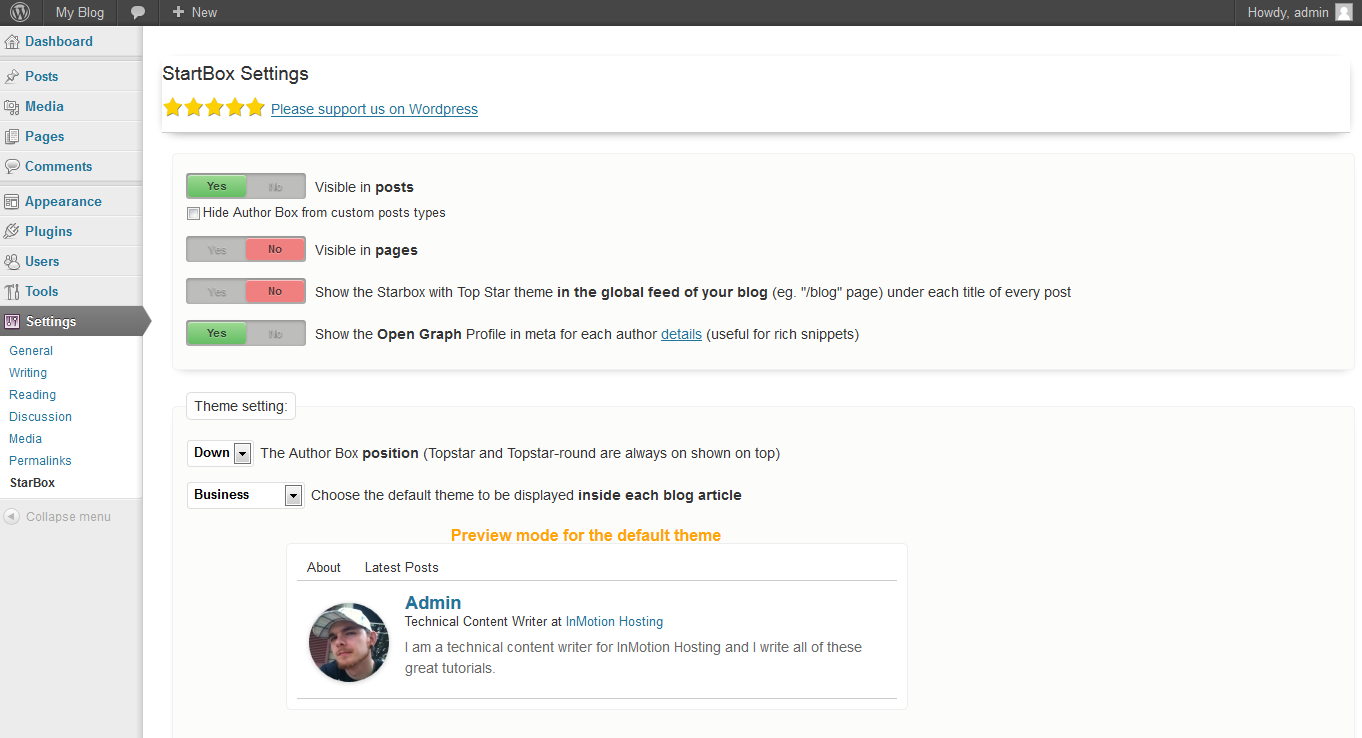
Task: Click the Users icon in sidebar
Action: [12, 262]
